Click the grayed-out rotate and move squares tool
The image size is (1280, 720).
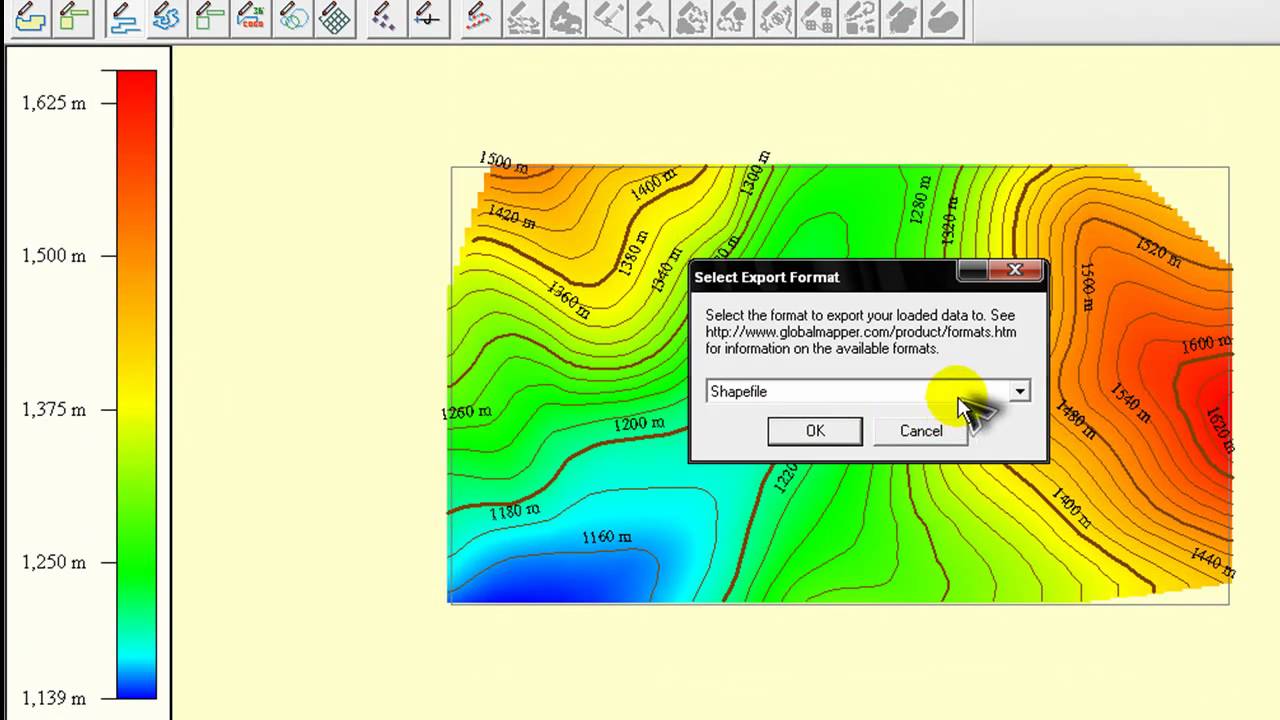tap(859, 17)
